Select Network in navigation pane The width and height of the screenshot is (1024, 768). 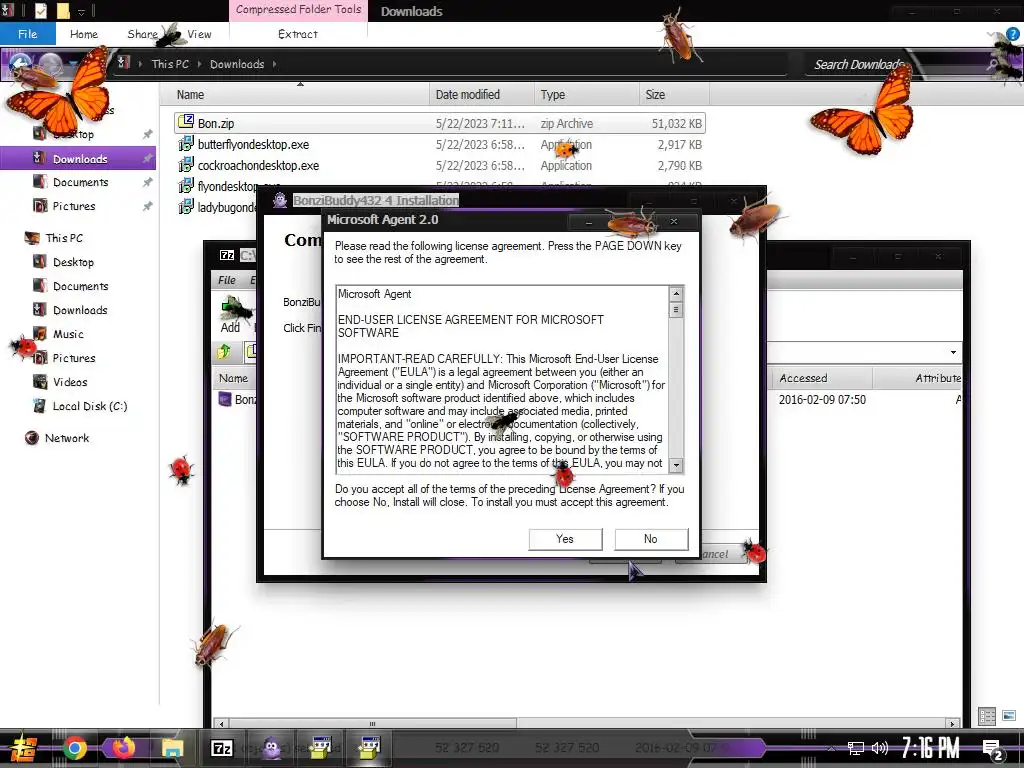pos(67,438)
